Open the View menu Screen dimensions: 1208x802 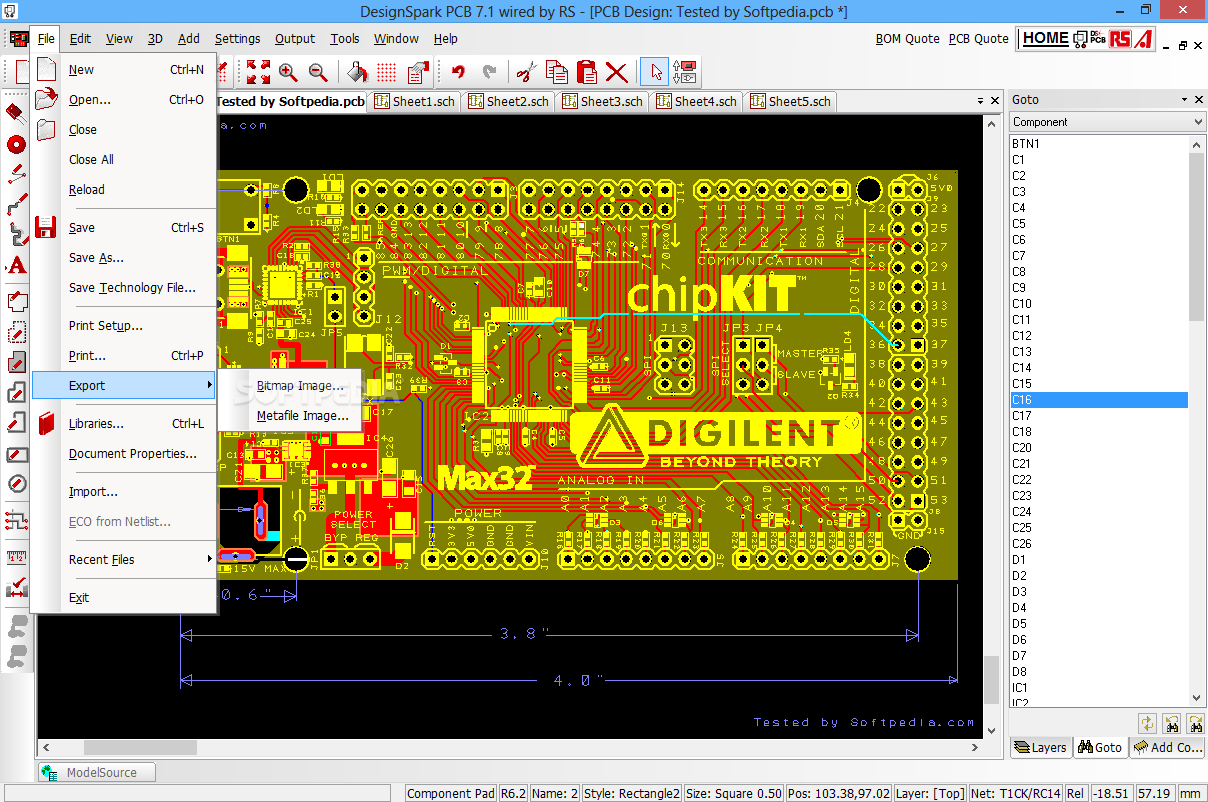119,39
